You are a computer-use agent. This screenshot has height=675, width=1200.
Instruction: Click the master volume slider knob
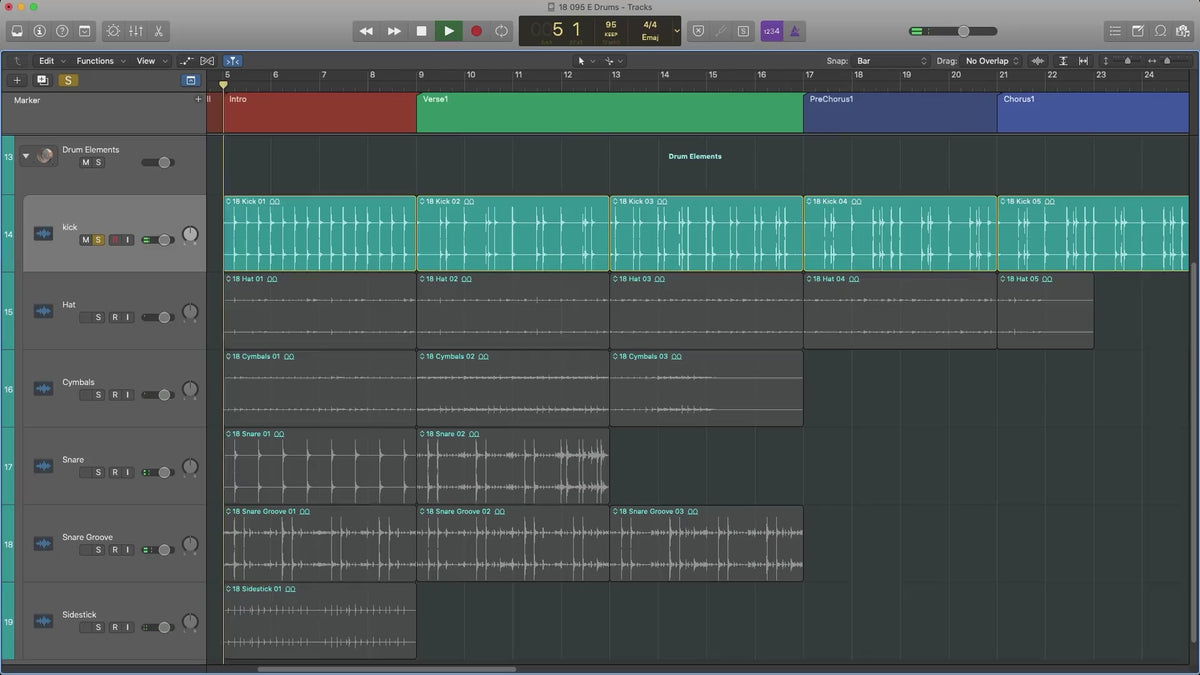click(x=963, y=31)
